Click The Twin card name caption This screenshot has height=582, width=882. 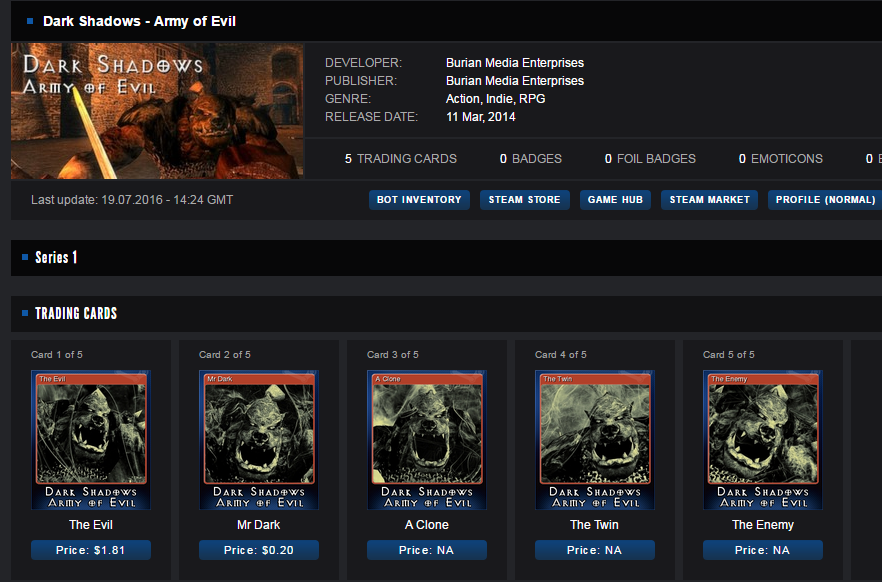click(x=594, y=525)
